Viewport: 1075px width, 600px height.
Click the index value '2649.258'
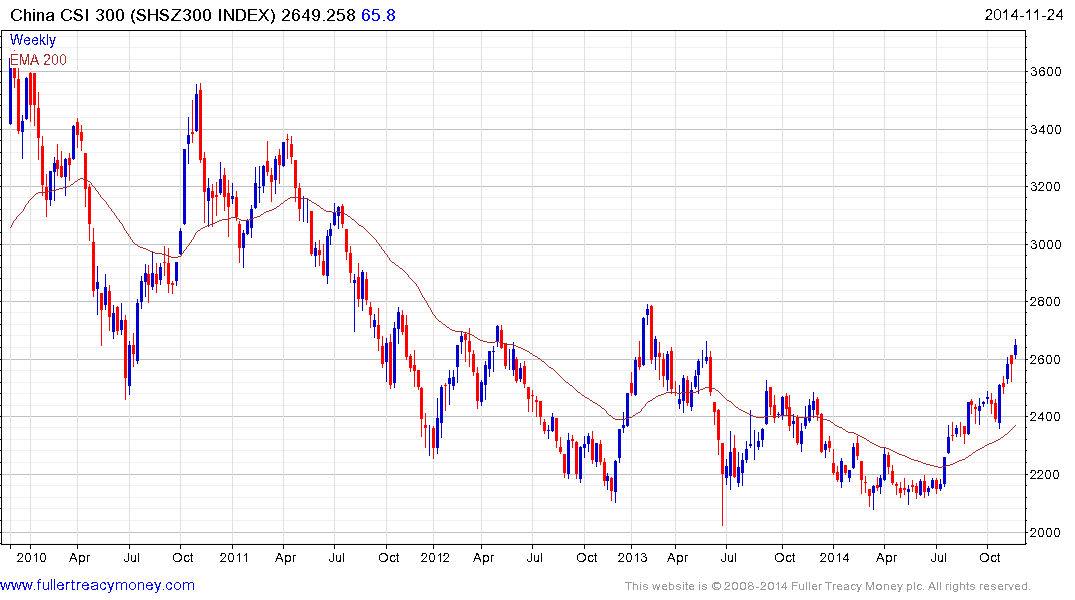pyautogui.click(x=318, y=15)
